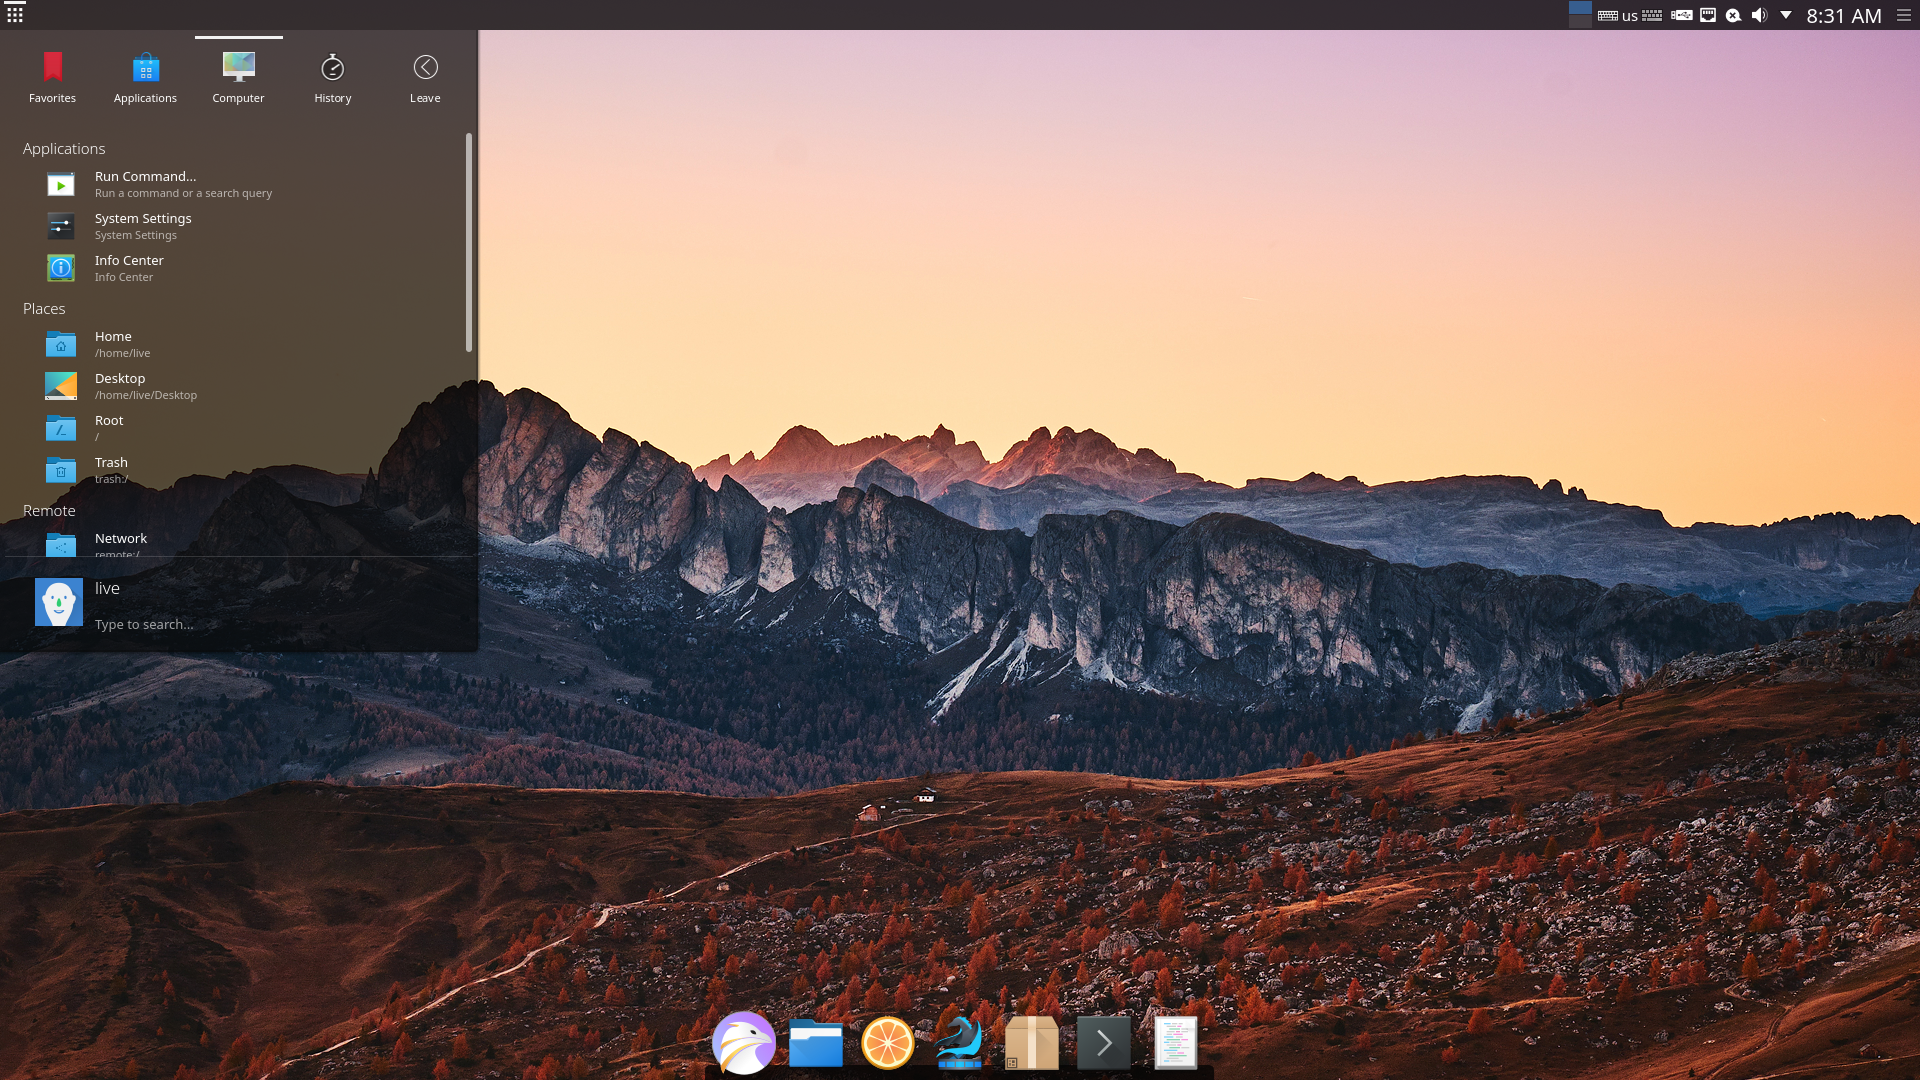The width and height of the screenshot is (1920, 1080).
Task: Go to Home folder from Places
Action: pyautogui.click(x=113, y=343)
